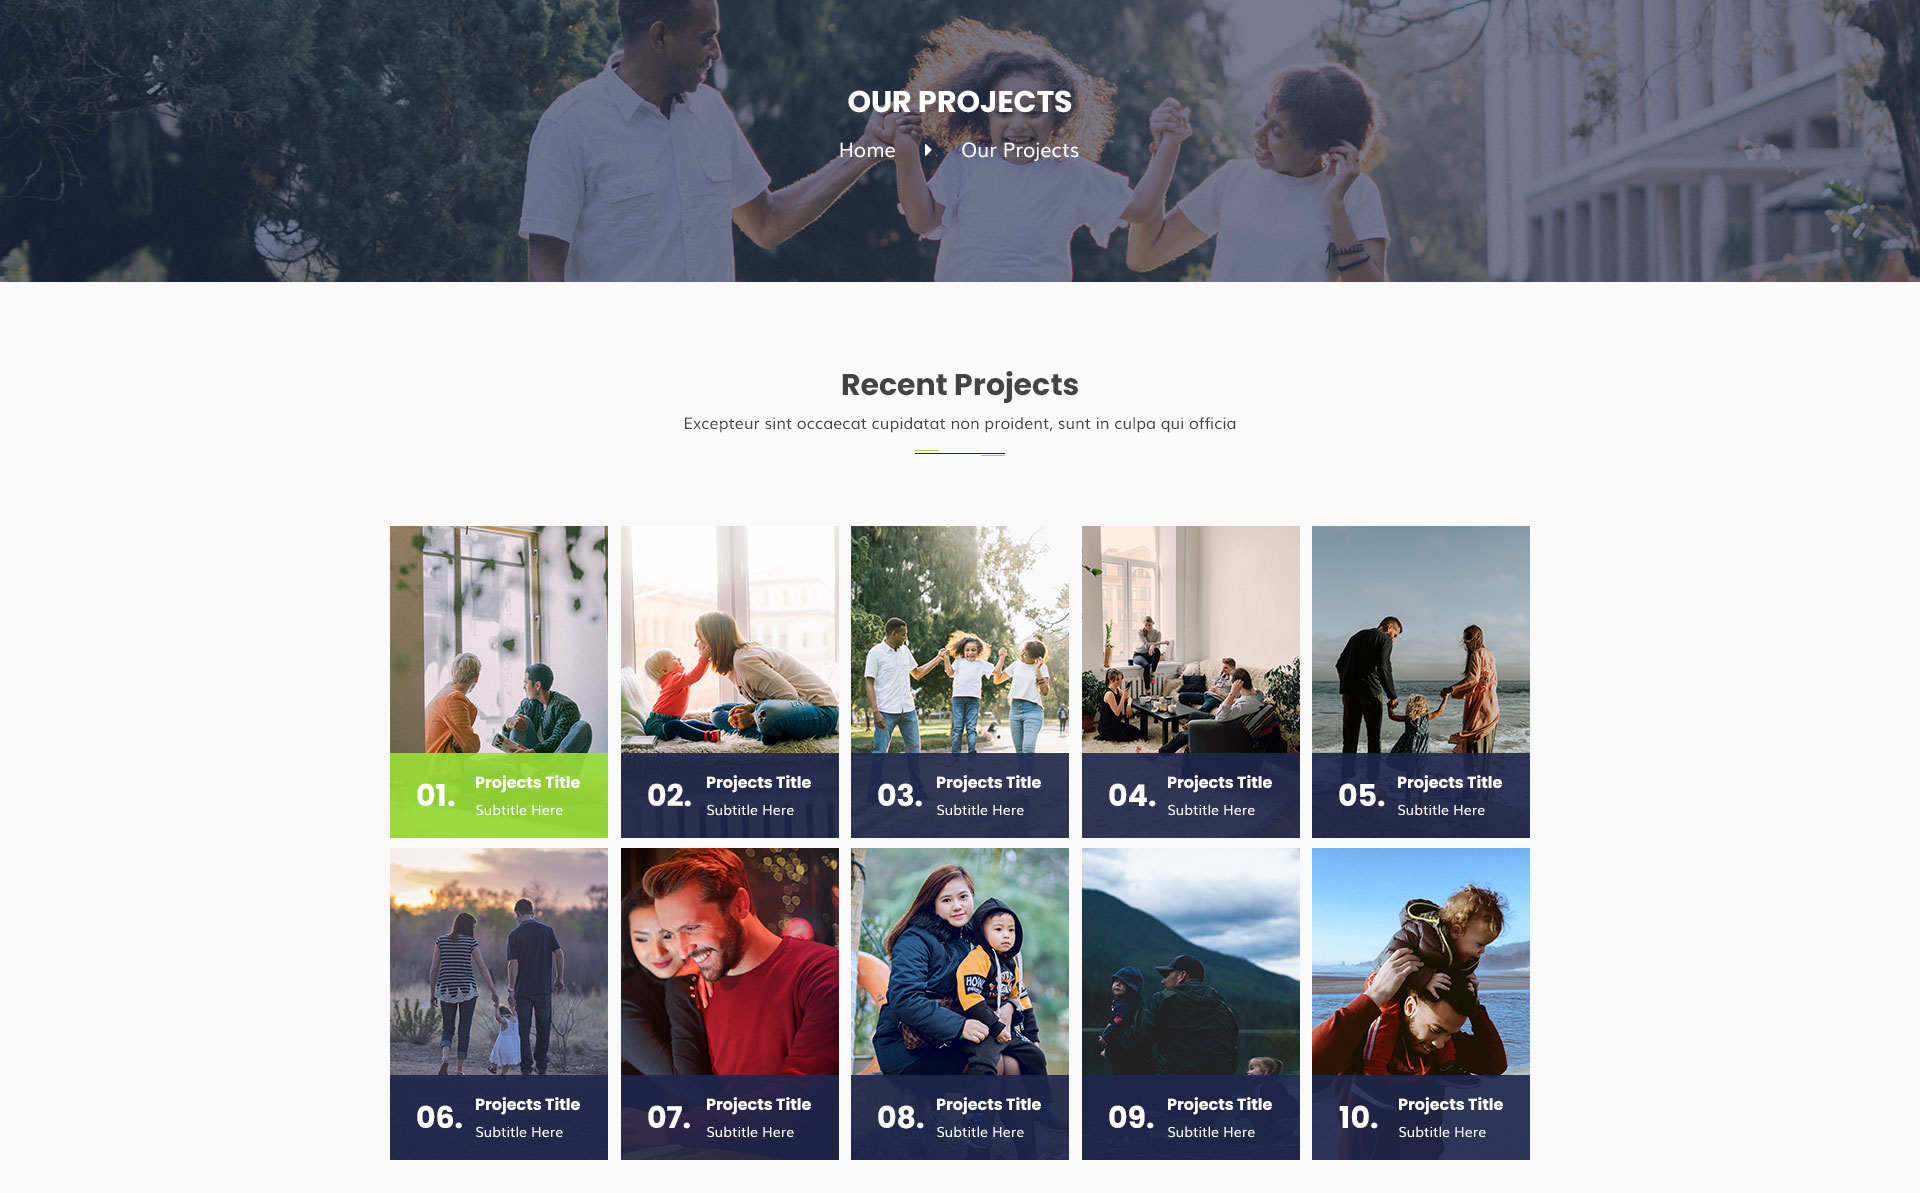
Task: Click the green 01. Projects Title caption
Action: (499, 795)
